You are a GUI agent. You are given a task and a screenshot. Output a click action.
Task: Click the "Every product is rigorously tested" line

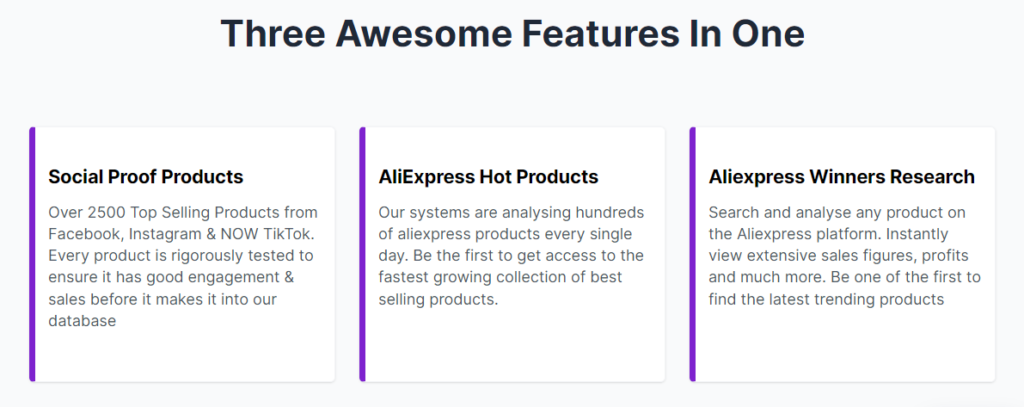181,255
